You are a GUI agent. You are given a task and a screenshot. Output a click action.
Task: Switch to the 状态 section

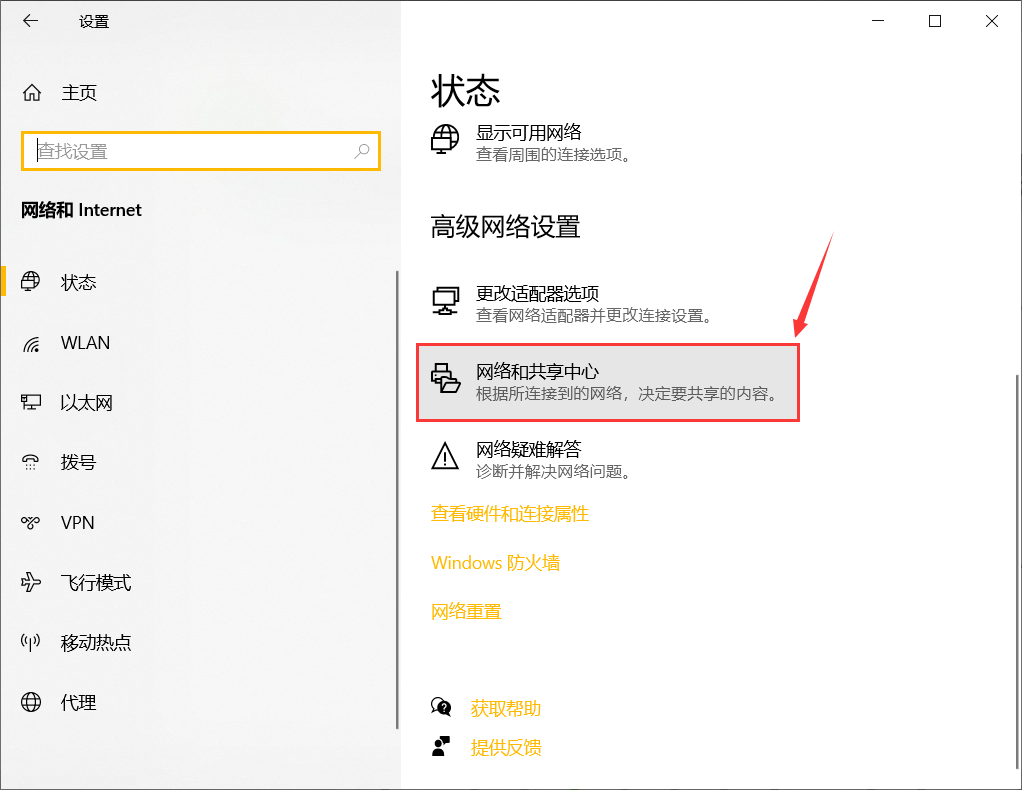tap(78, 282)
